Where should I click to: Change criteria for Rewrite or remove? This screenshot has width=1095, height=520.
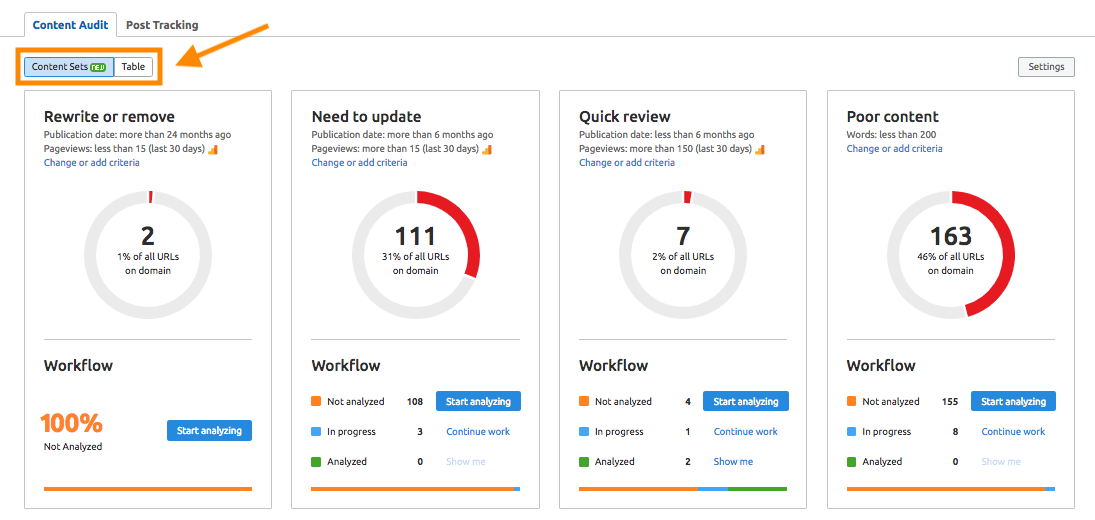[92, 162]
